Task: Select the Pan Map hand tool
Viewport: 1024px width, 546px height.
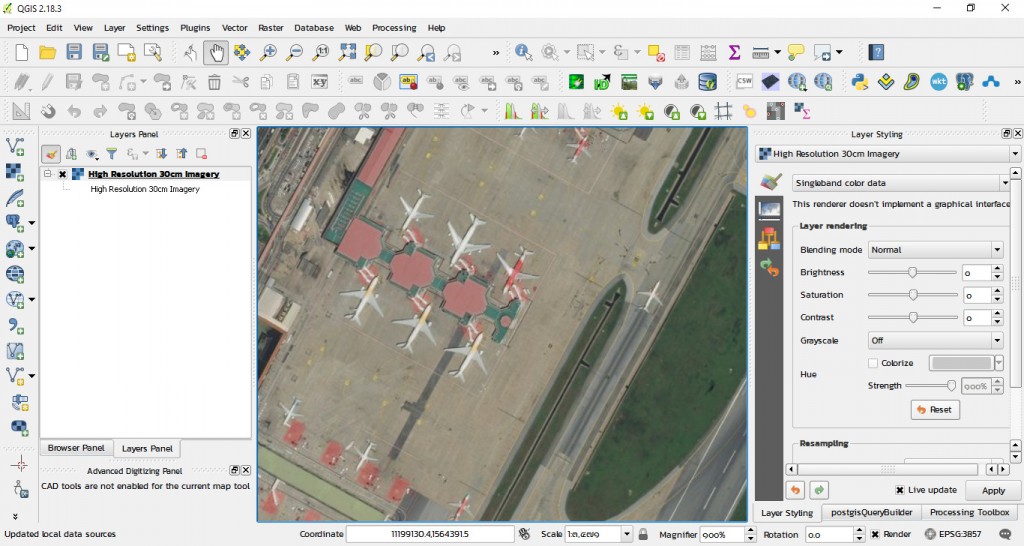Action: pos(215,52)
